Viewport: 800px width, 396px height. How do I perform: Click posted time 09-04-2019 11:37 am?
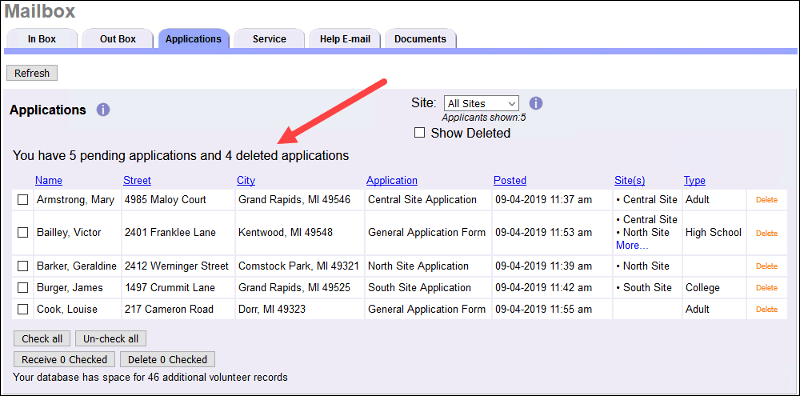(543, 200)
